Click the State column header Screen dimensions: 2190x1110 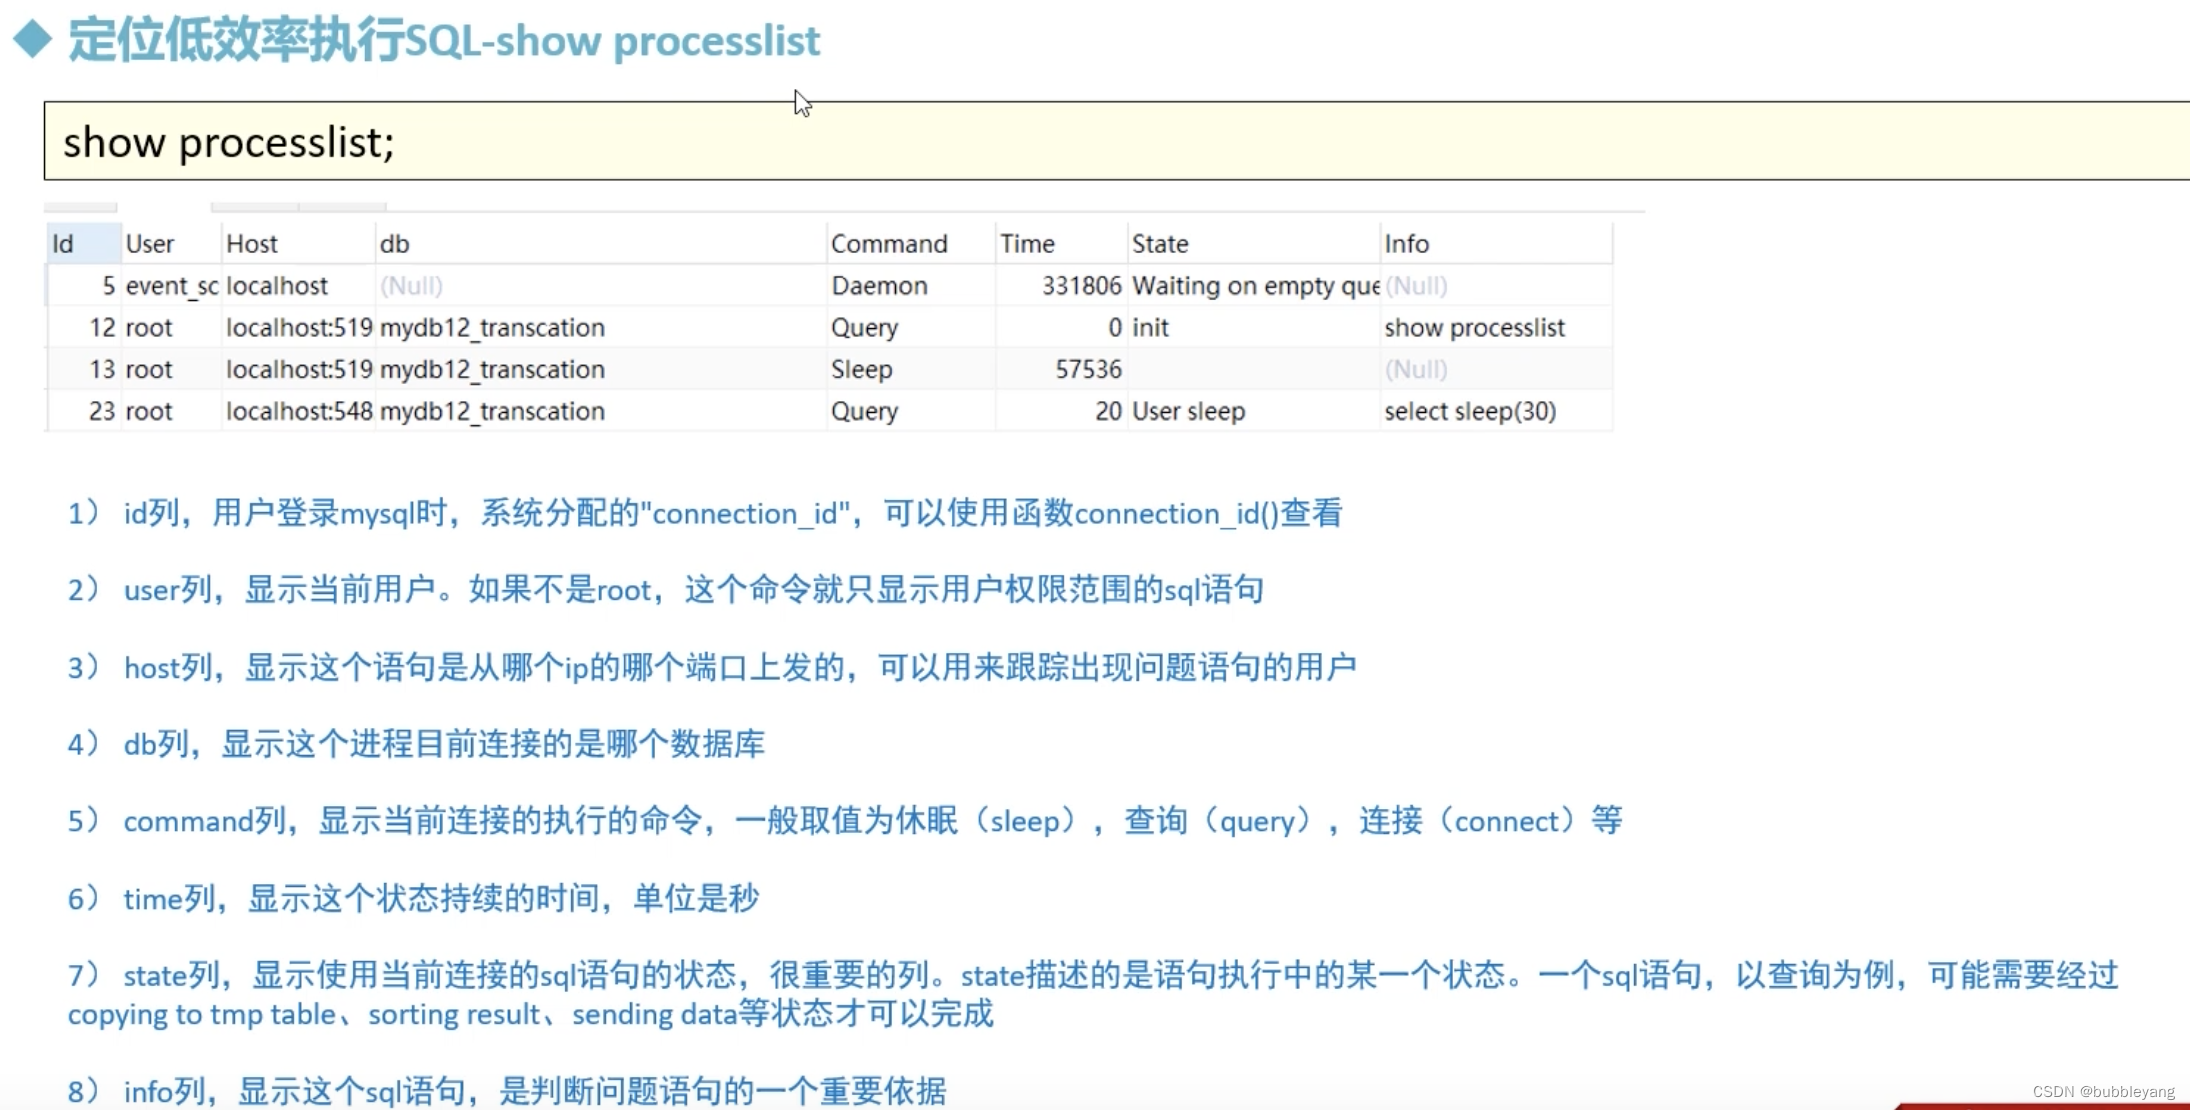[x=1160, y=244]
